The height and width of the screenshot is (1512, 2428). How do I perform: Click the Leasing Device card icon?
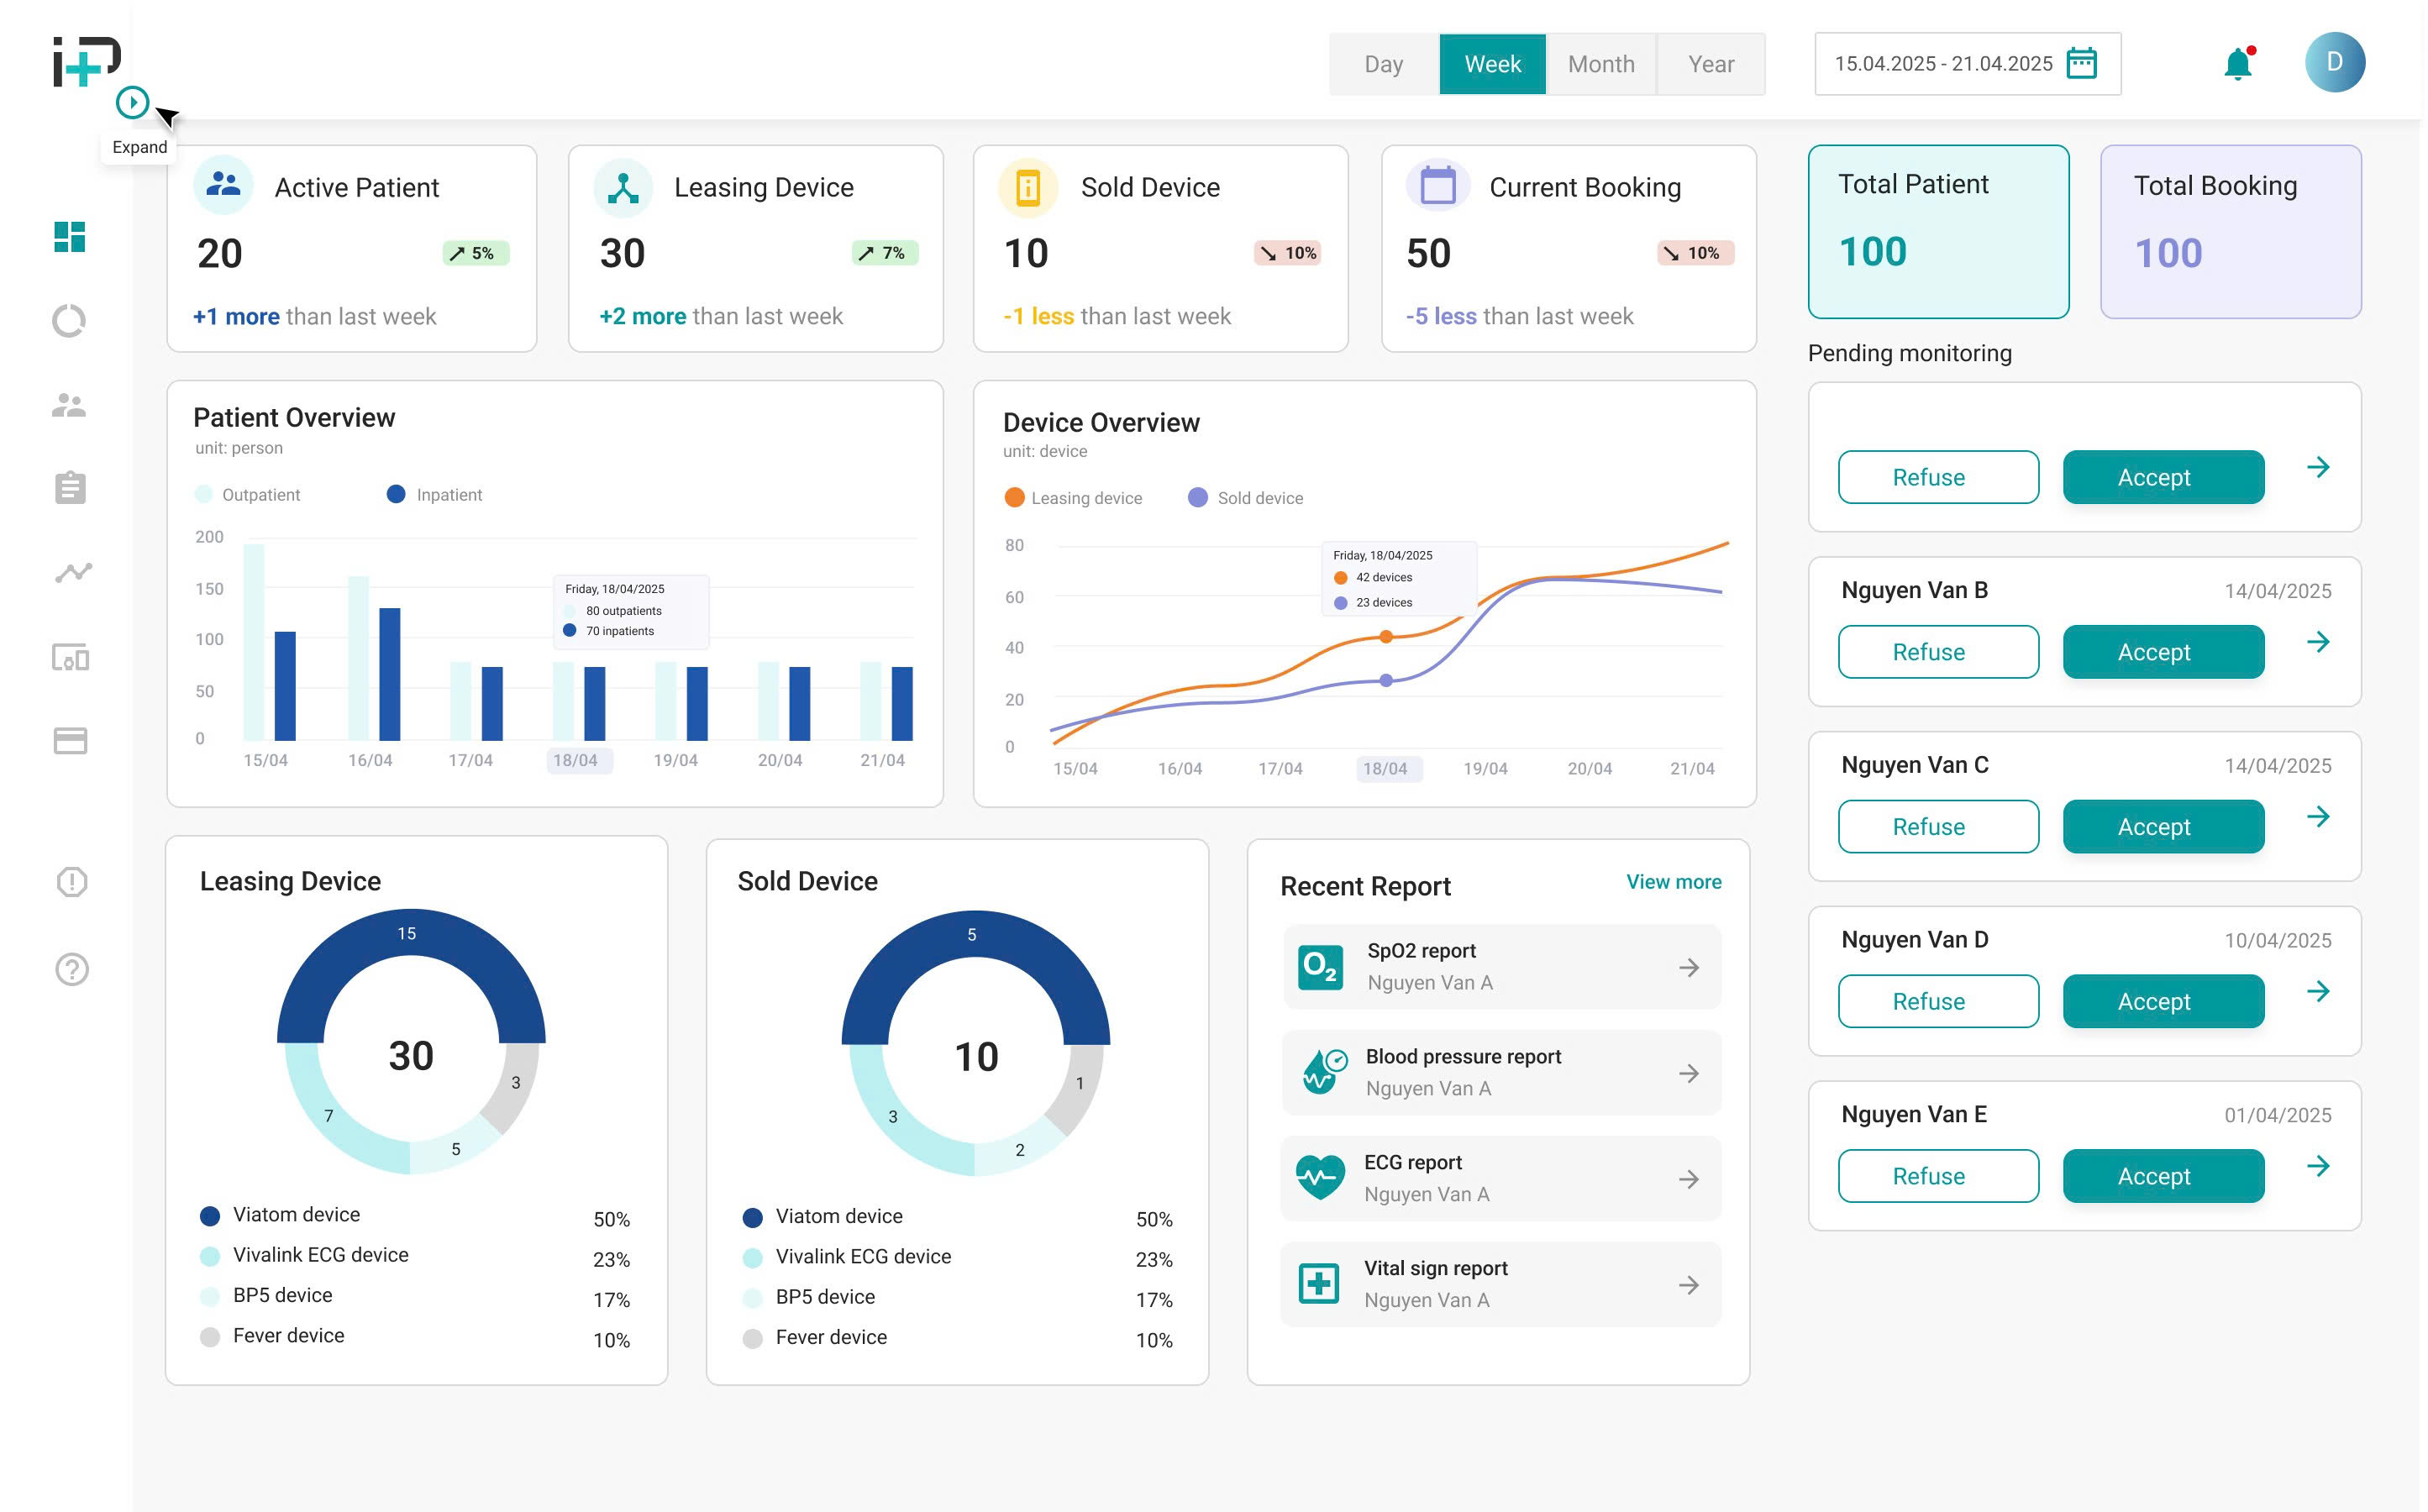click(x=623, y=187)
